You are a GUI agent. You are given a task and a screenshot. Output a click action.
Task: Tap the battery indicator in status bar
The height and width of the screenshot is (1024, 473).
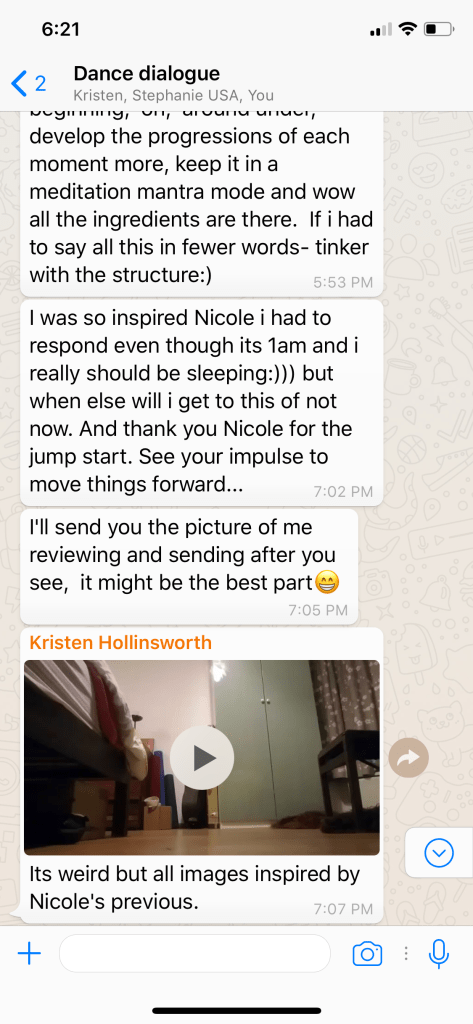tap(438, 29)
